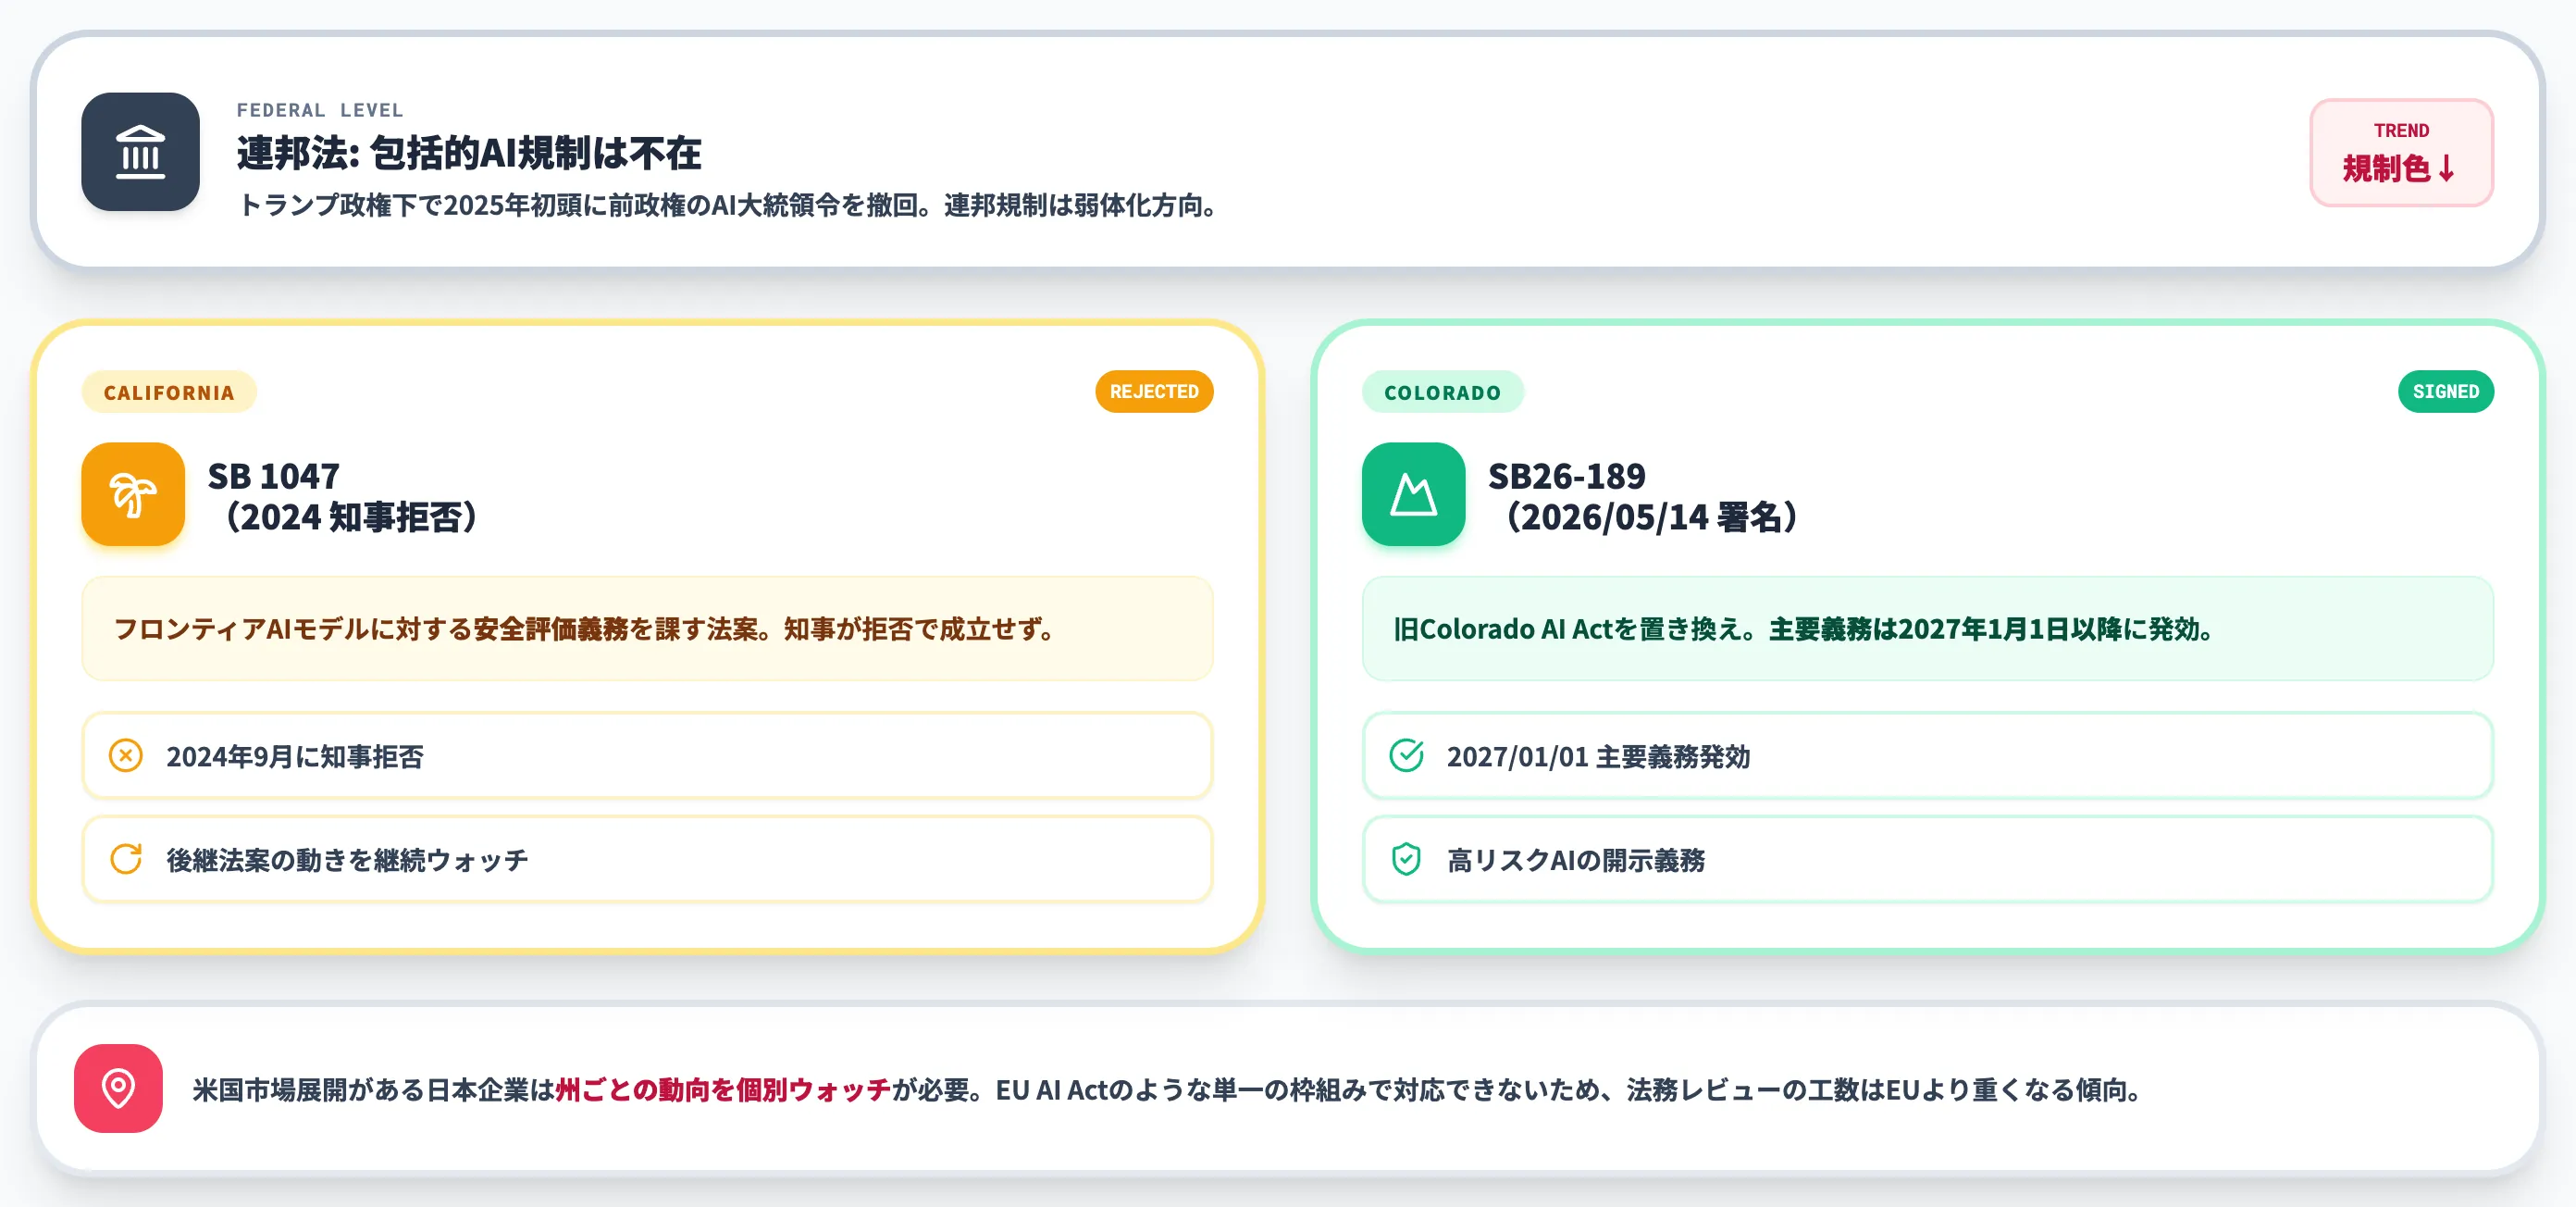Click the federal government building icon
Screen dimensions: 2576x1207
(x=140, y=152)
